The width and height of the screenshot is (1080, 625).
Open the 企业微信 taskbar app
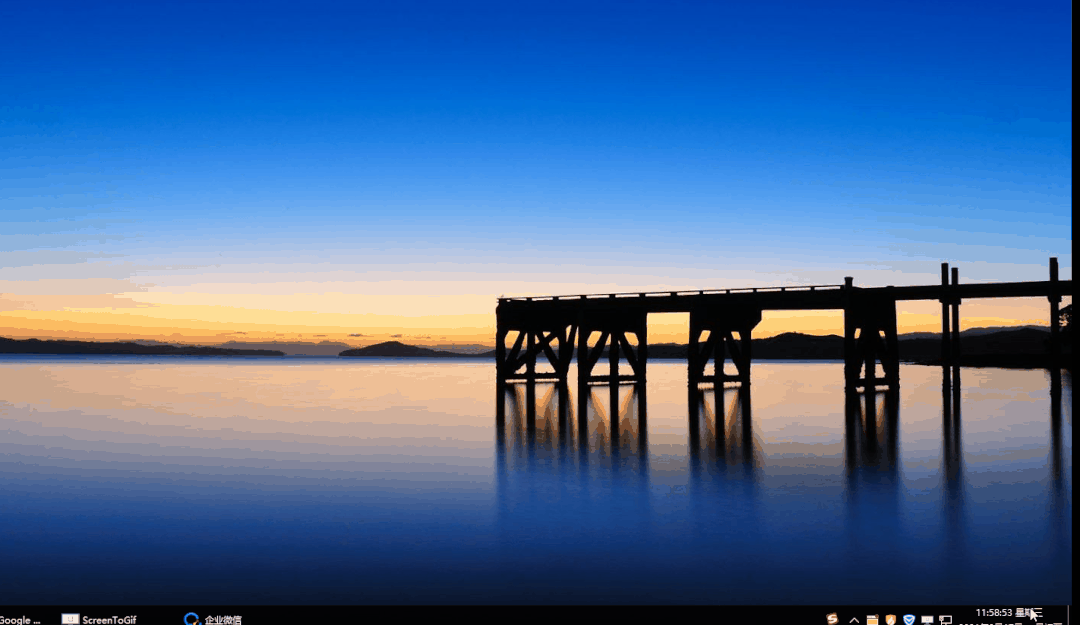(213, 619)
